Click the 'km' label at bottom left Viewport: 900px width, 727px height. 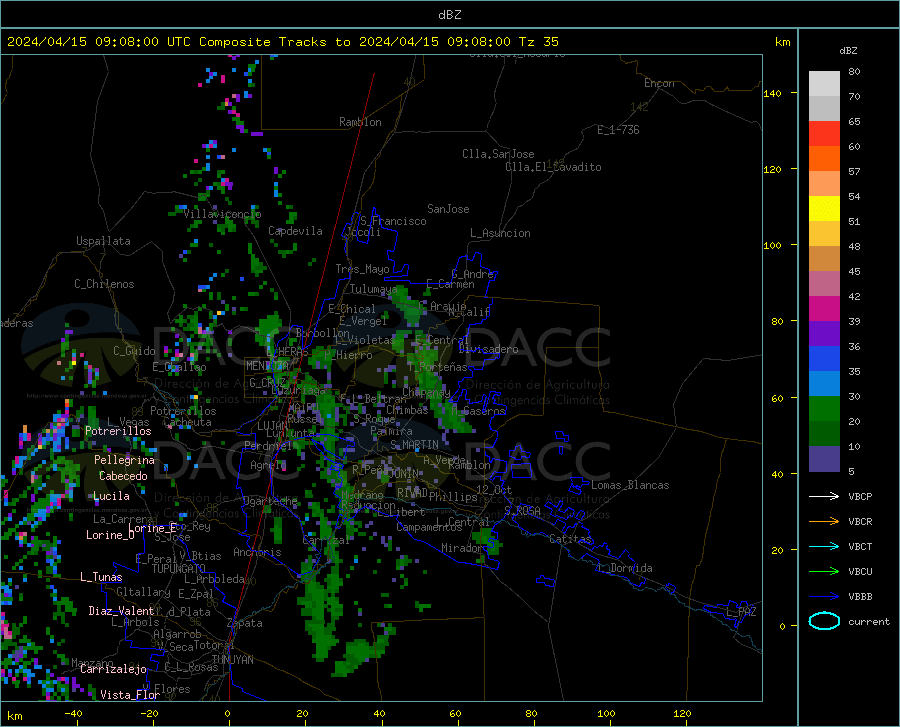14,716
